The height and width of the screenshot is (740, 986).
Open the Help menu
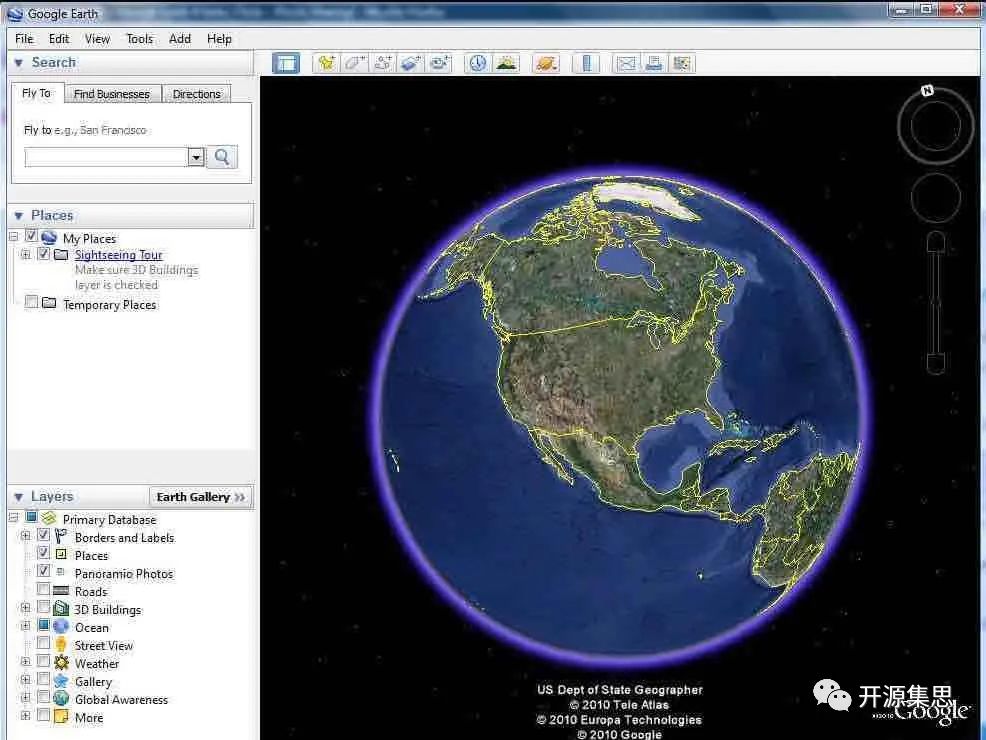click(219, 39)
